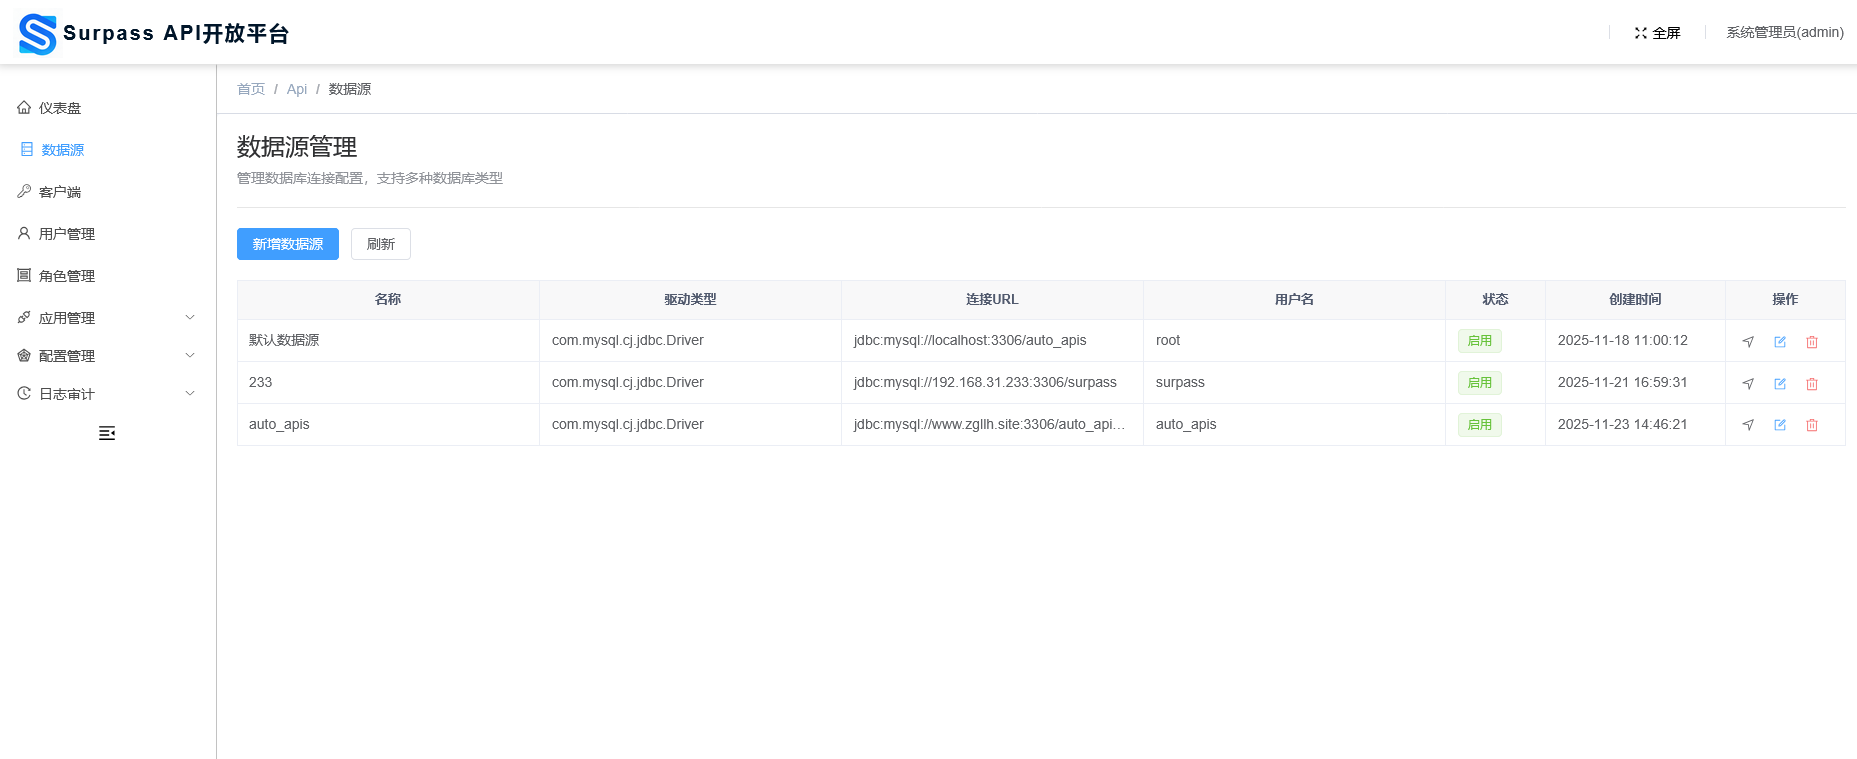Select the jdbc:mysql://localhost:3306/auto_apis URL cell

(992, 341)
